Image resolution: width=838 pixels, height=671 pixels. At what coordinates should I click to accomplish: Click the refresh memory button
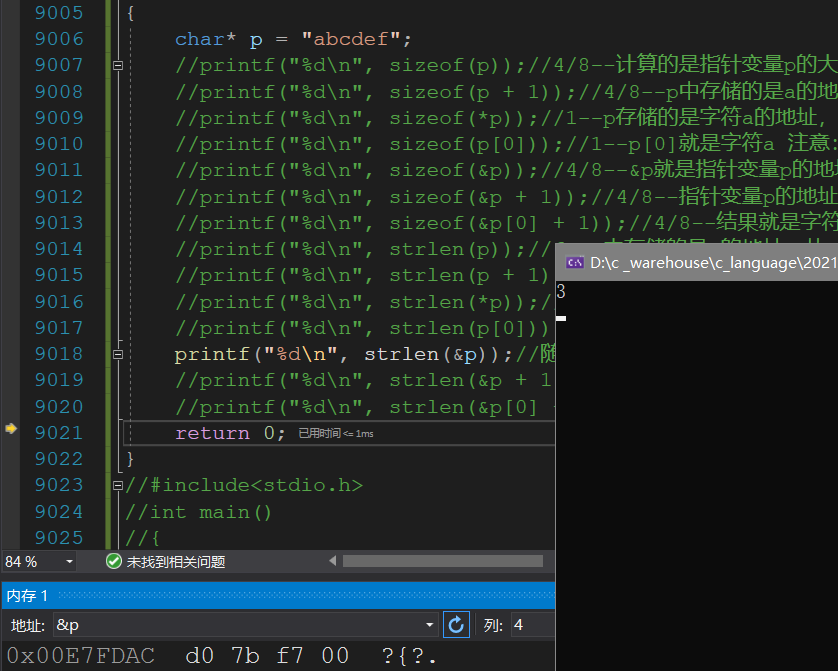pyautogui.click(x=456, y=625)
